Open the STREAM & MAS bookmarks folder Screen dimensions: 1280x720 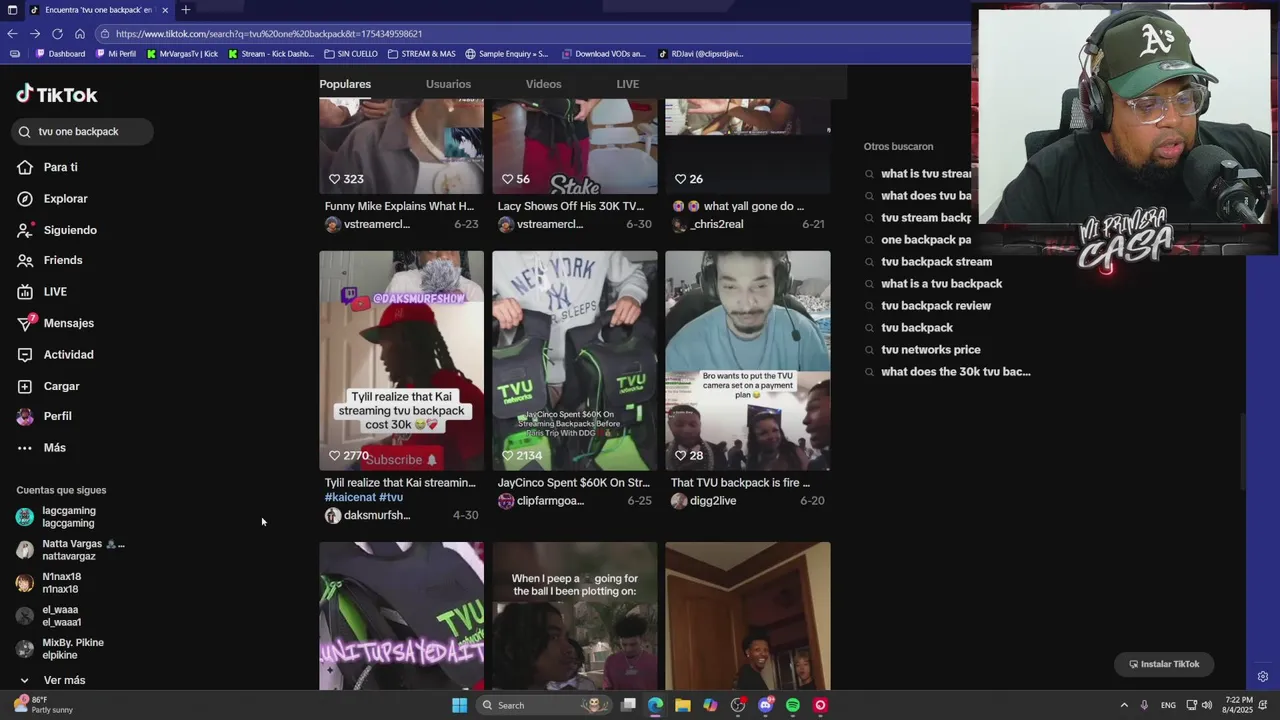coord(422,54)
